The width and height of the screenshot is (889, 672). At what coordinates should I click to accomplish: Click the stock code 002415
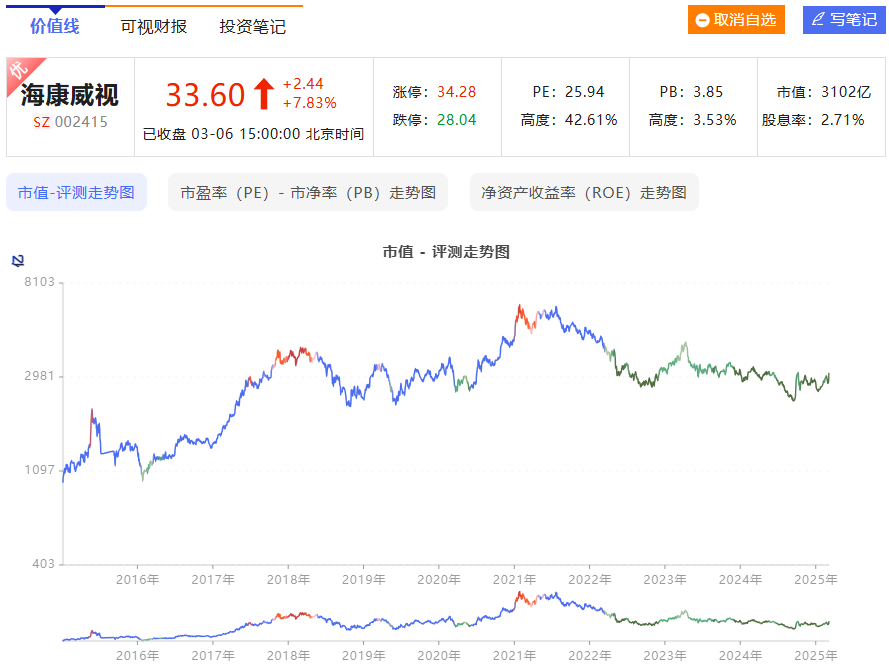[81, 122]
